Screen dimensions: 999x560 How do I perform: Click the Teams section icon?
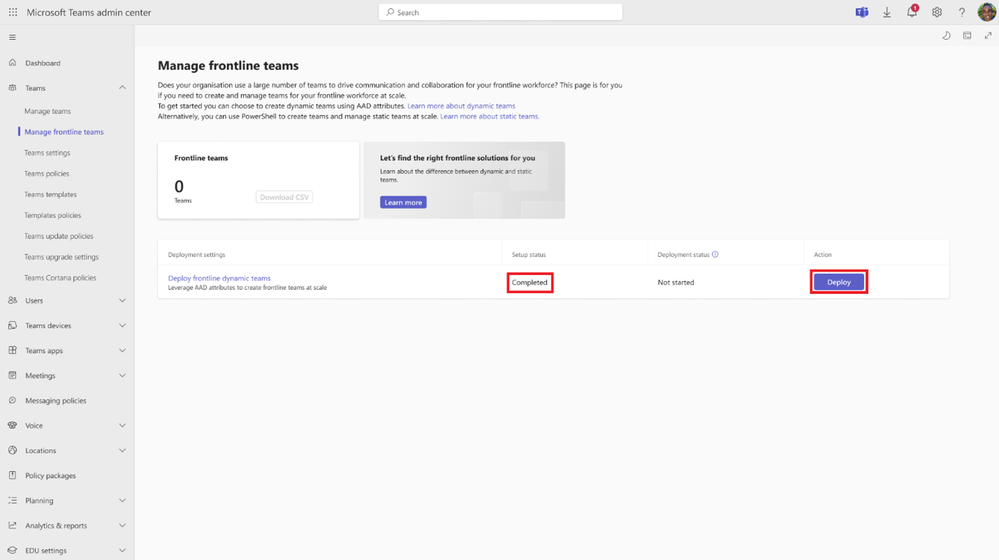click(x=12, y=88)
